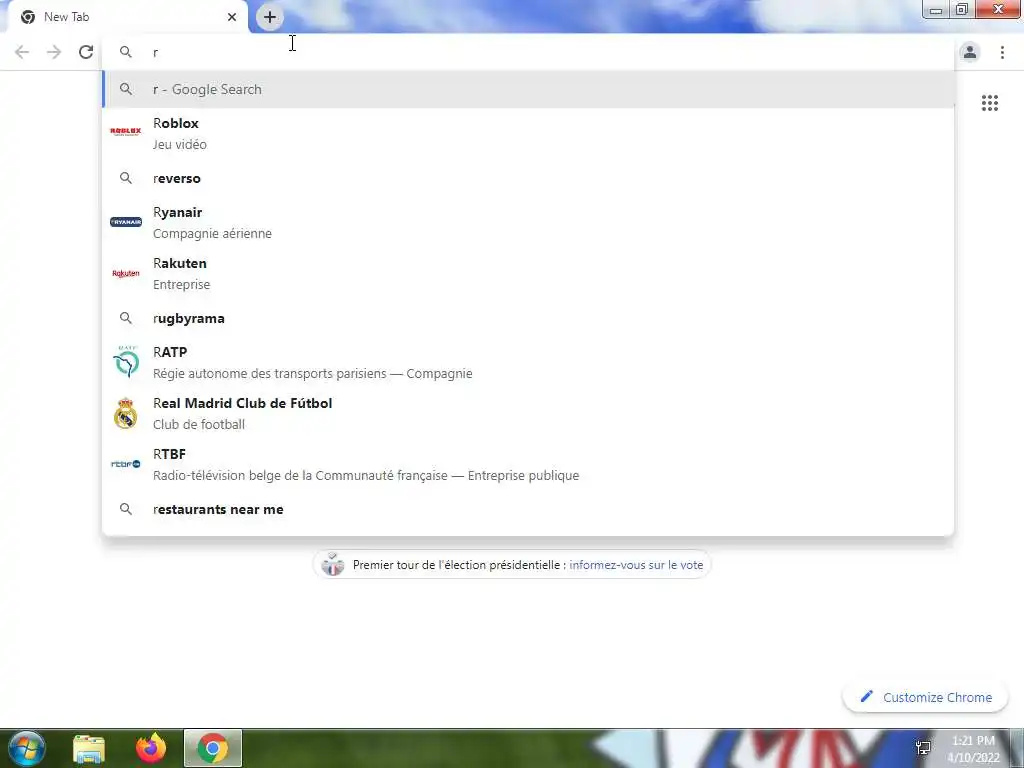The height and width of the screenshot is (768, 1024).
Task: Click 'Régie autonome des transports parisiens' text
Action: [270, 374]
